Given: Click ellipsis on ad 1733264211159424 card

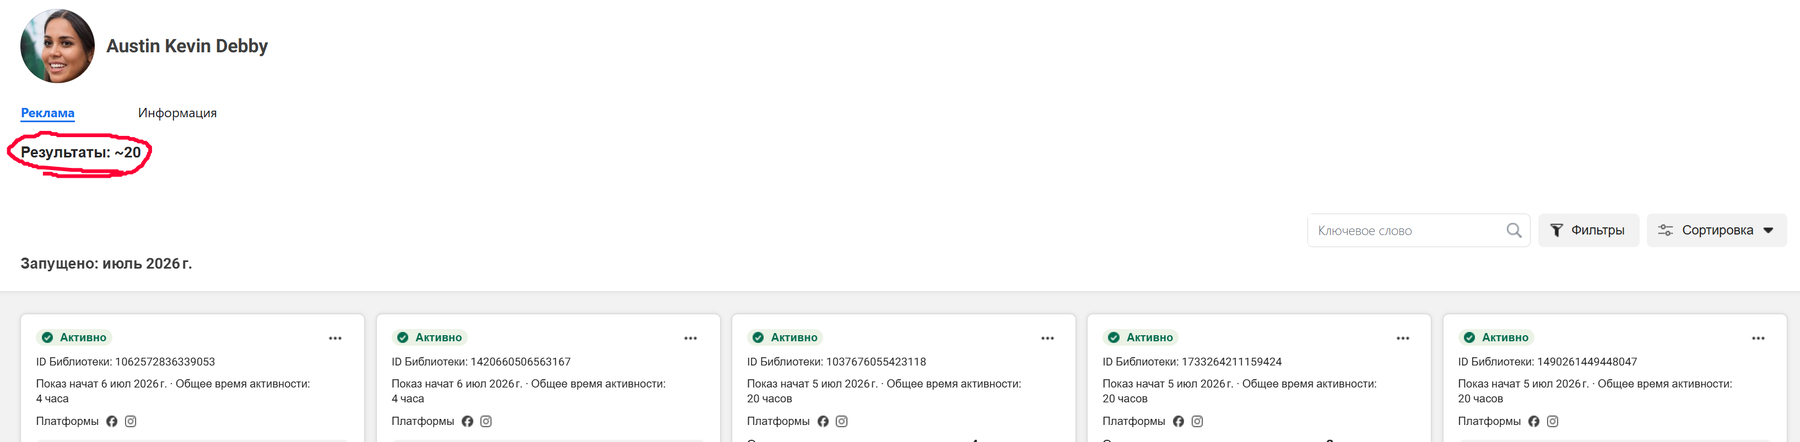Looking at the screenshot, I should (1403, 338).
